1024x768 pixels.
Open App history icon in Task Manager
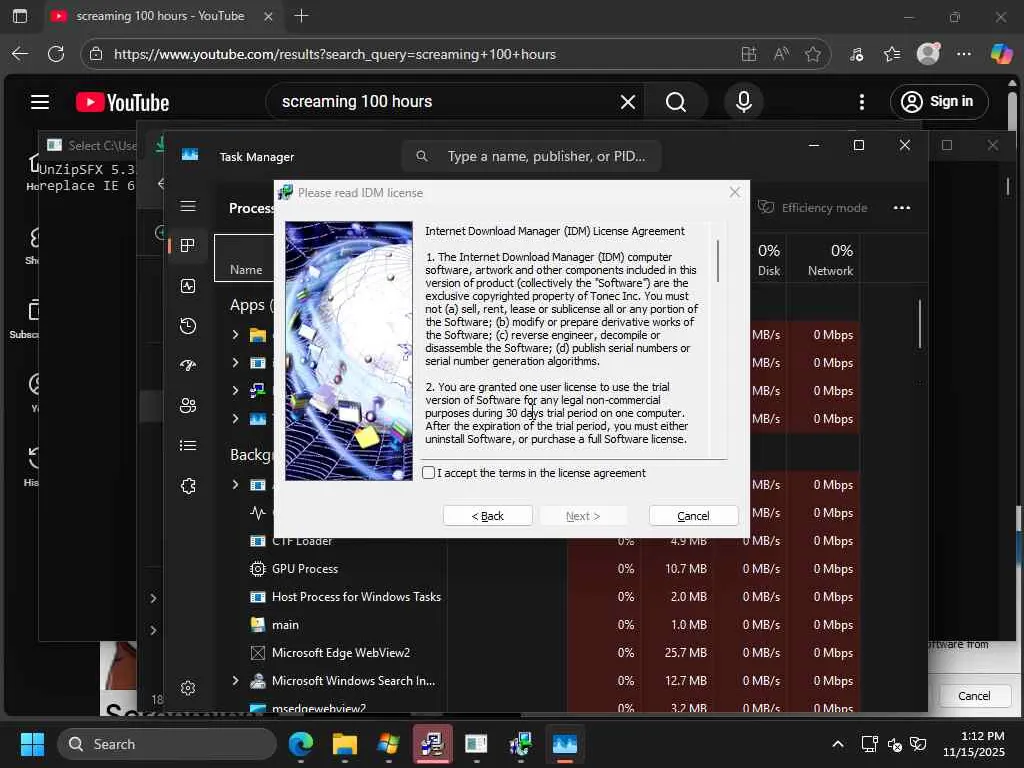(x=188, y=326)
